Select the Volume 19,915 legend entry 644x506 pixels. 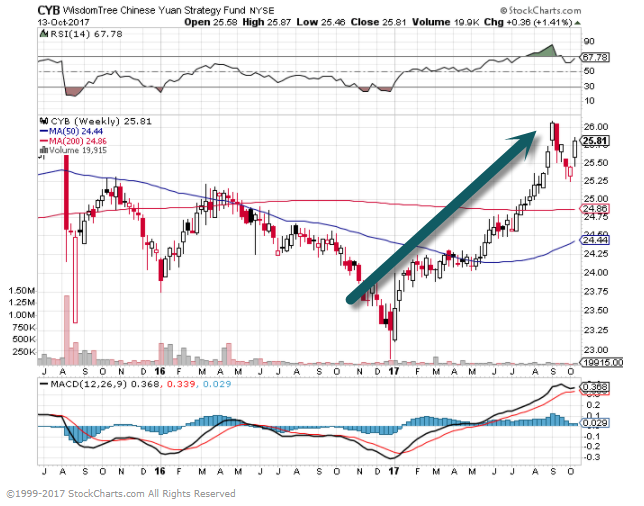(78, 150)
